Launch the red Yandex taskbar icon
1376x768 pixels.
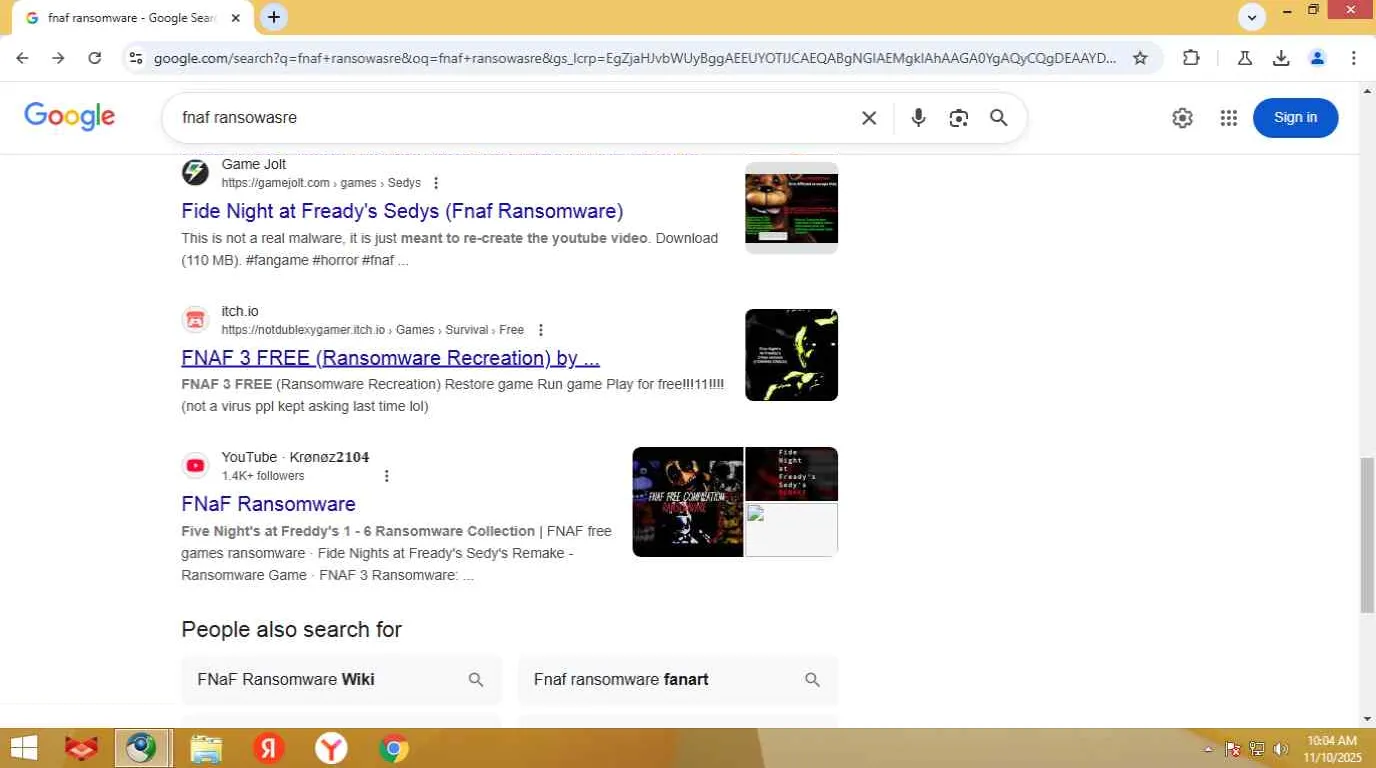click(268, 748)
